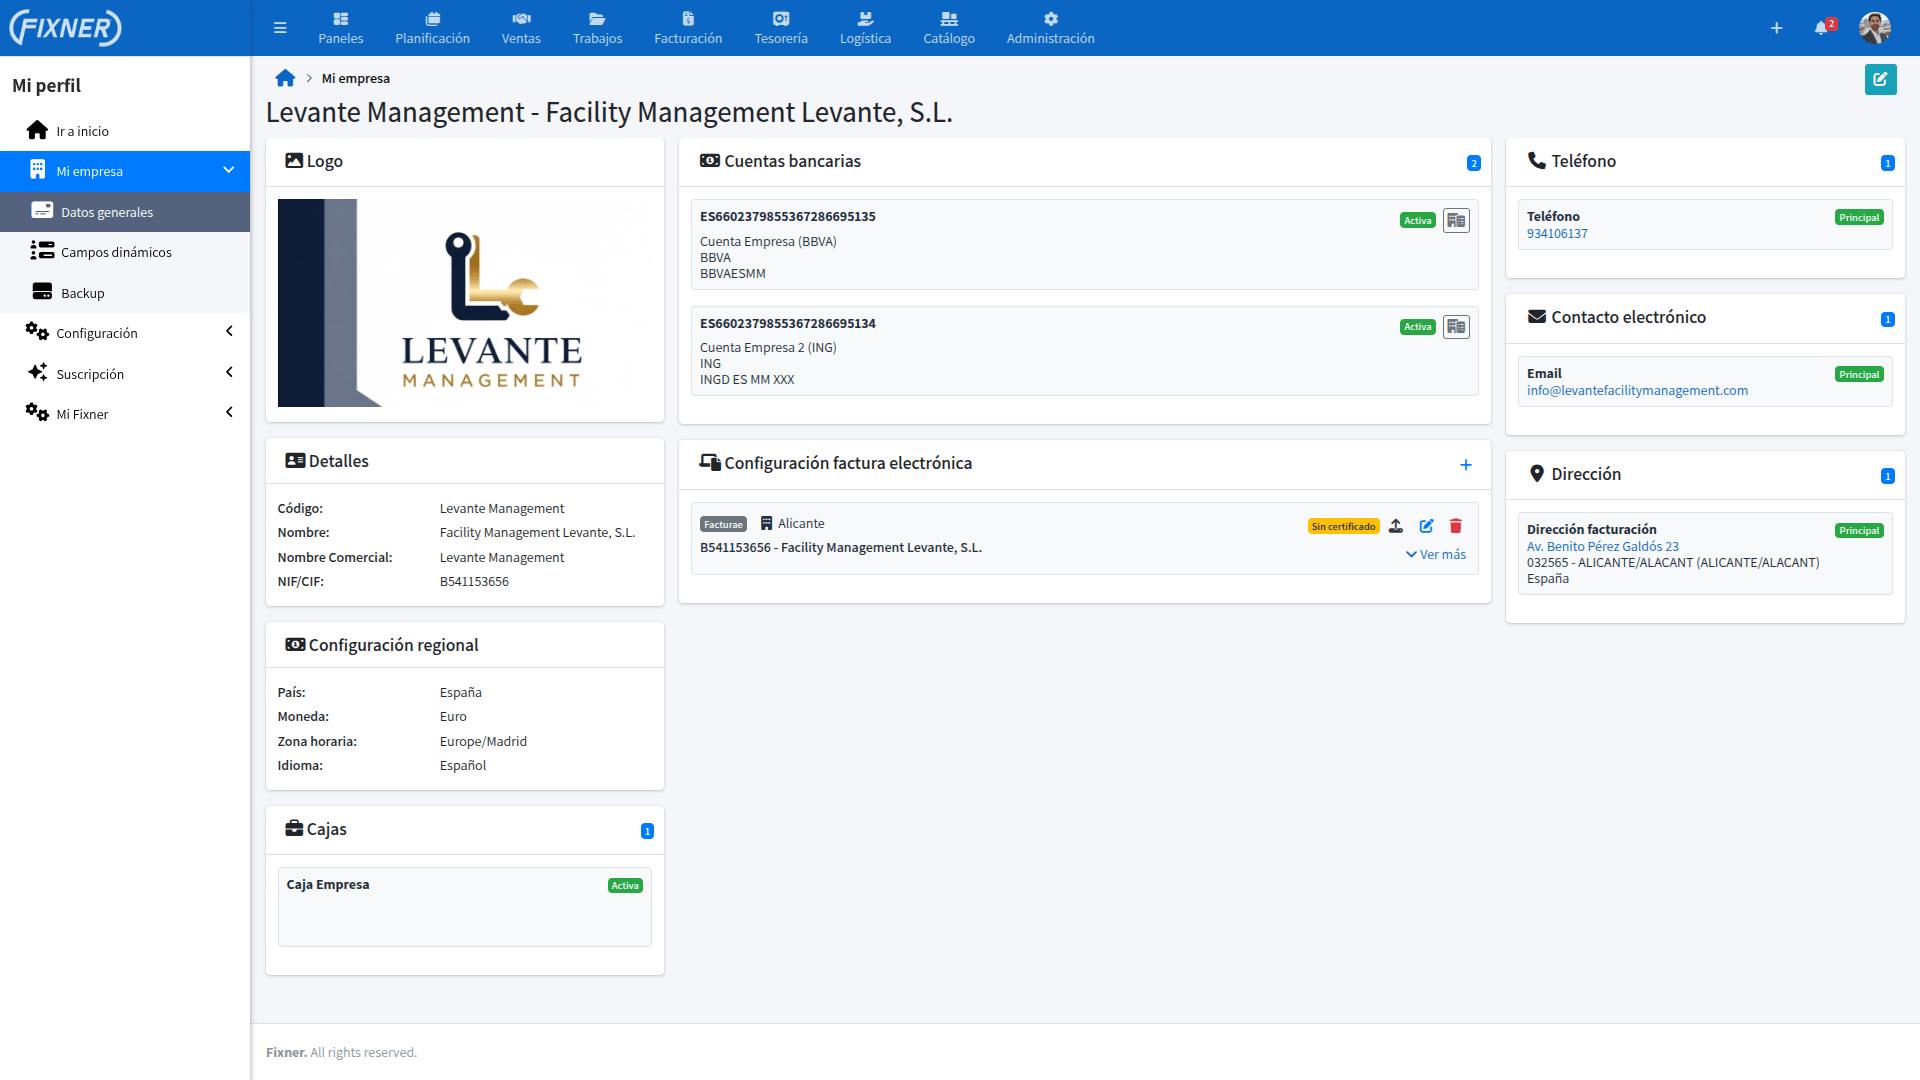Click Activa badge on ING account
The image size is (1920, 1080).
click(x=1417, y=327)
